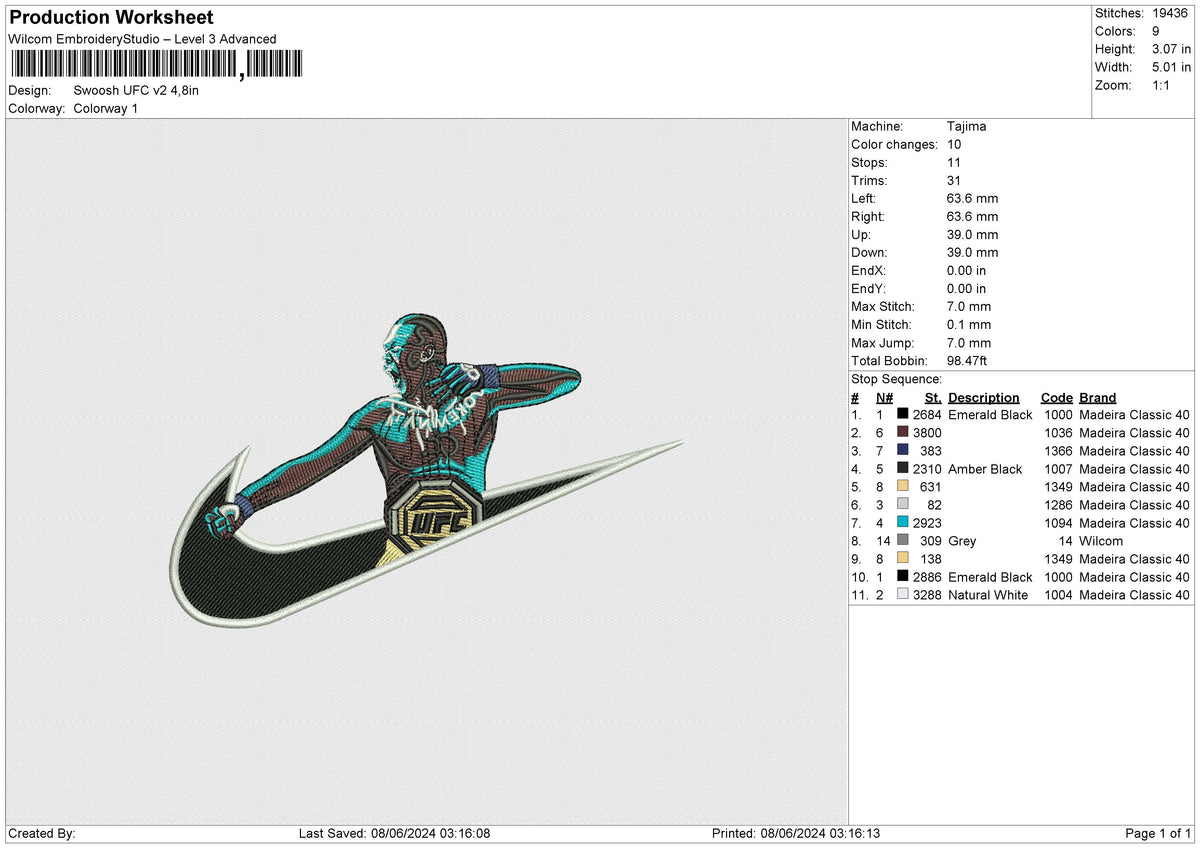Click the Amber Black swatch in stop 4

coord(903,469)
